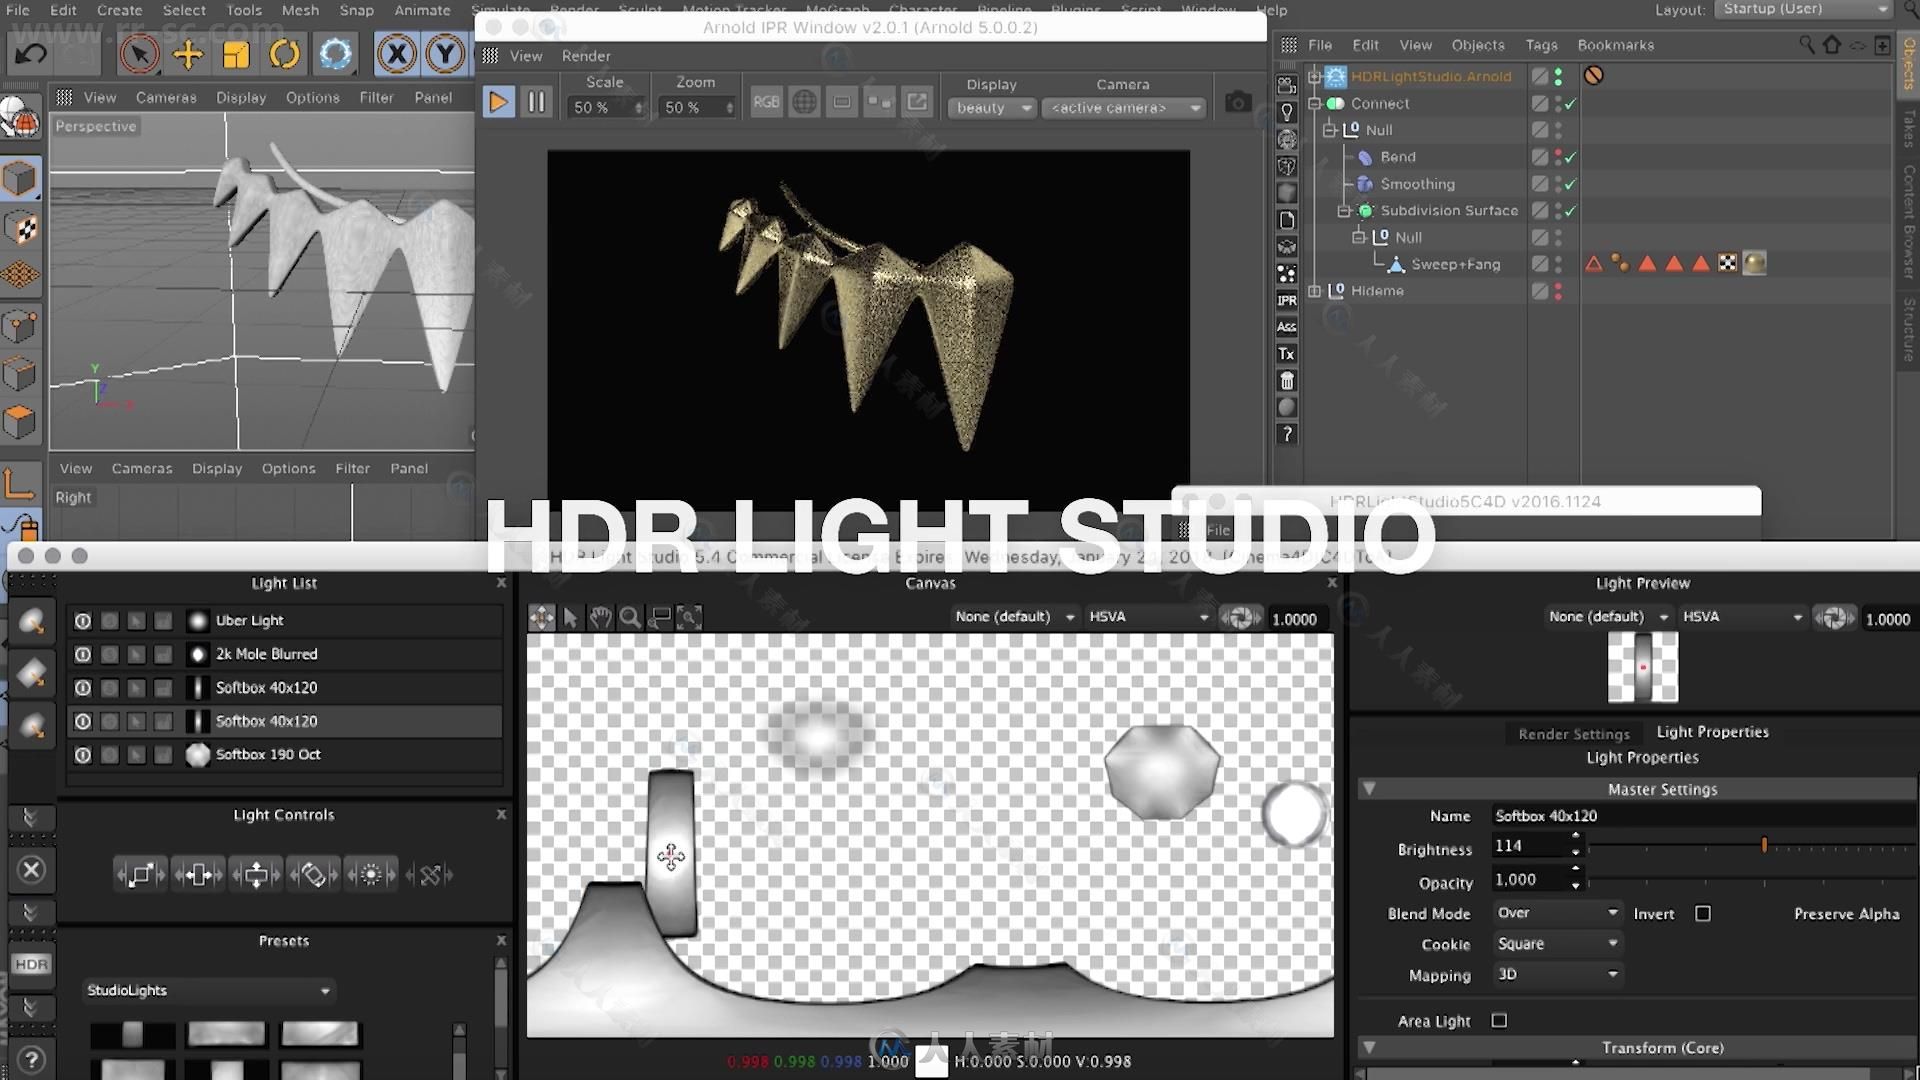1920x1080 pixels.
Task: Open the Render menu in Arnold IPR window
Action: point(586,56)
